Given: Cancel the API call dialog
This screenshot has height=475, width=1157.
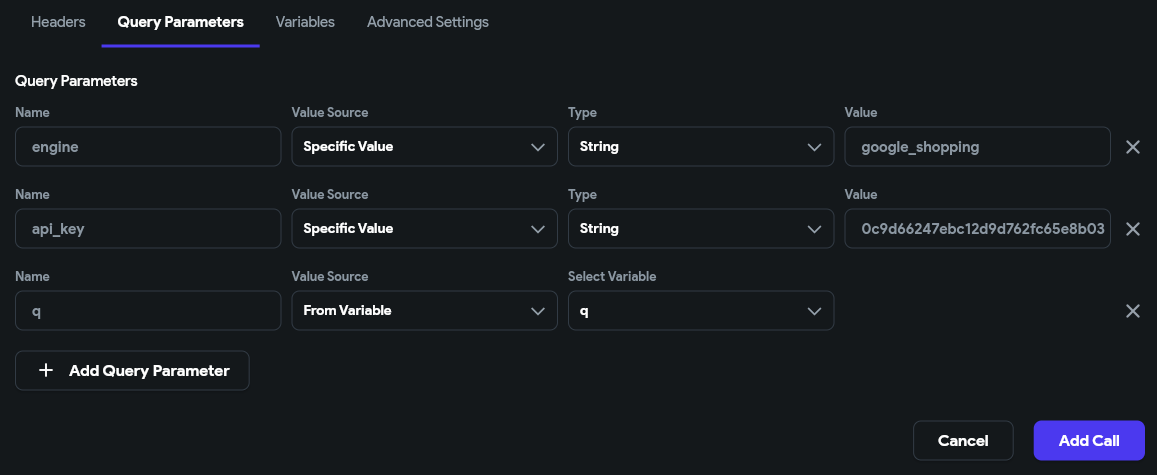Looking at the screenshot, I should pyautogui.click(x=963, y=441).
